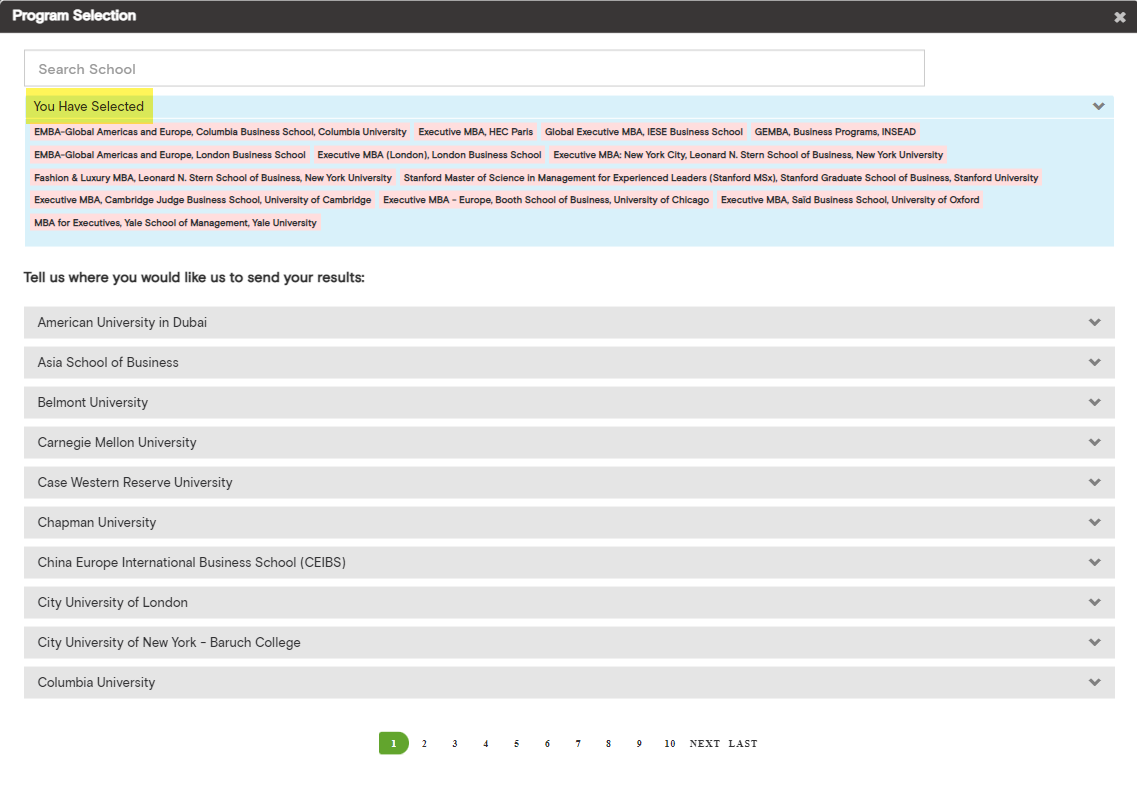Open the Carnegie Mellon University row

[x=569, y=442]
